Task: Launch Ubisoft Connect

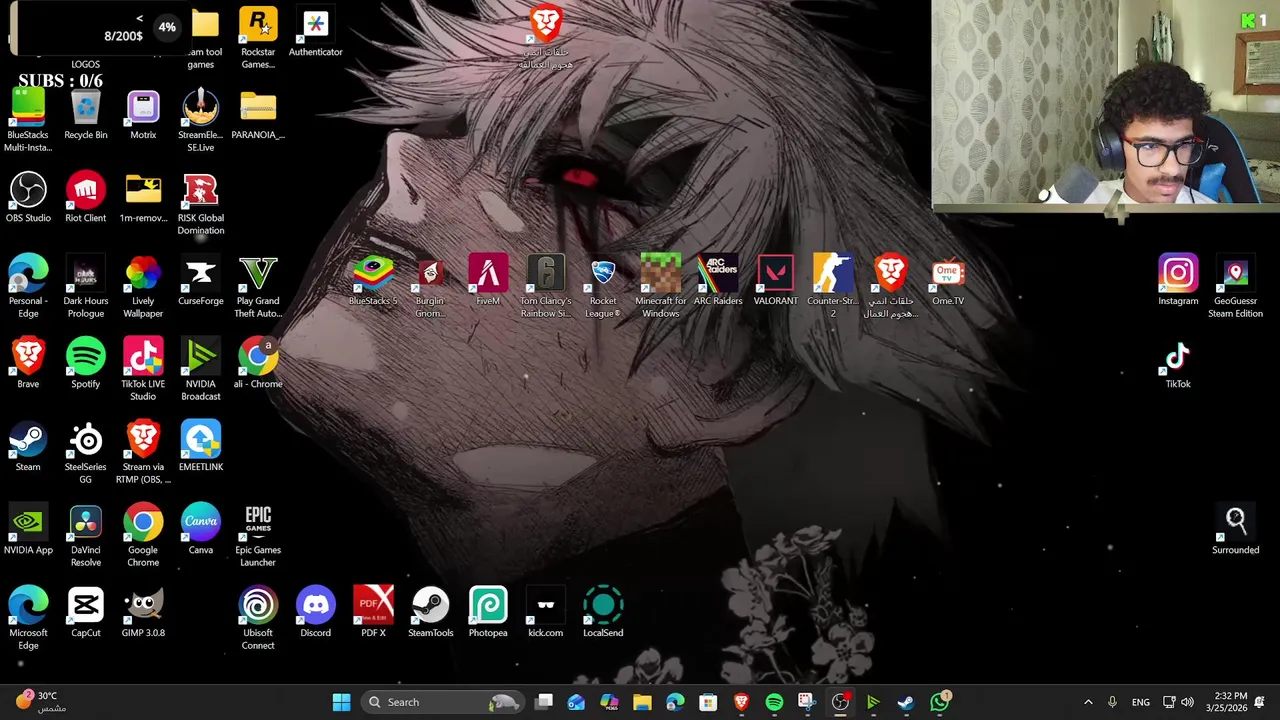Action: [258, 618]
